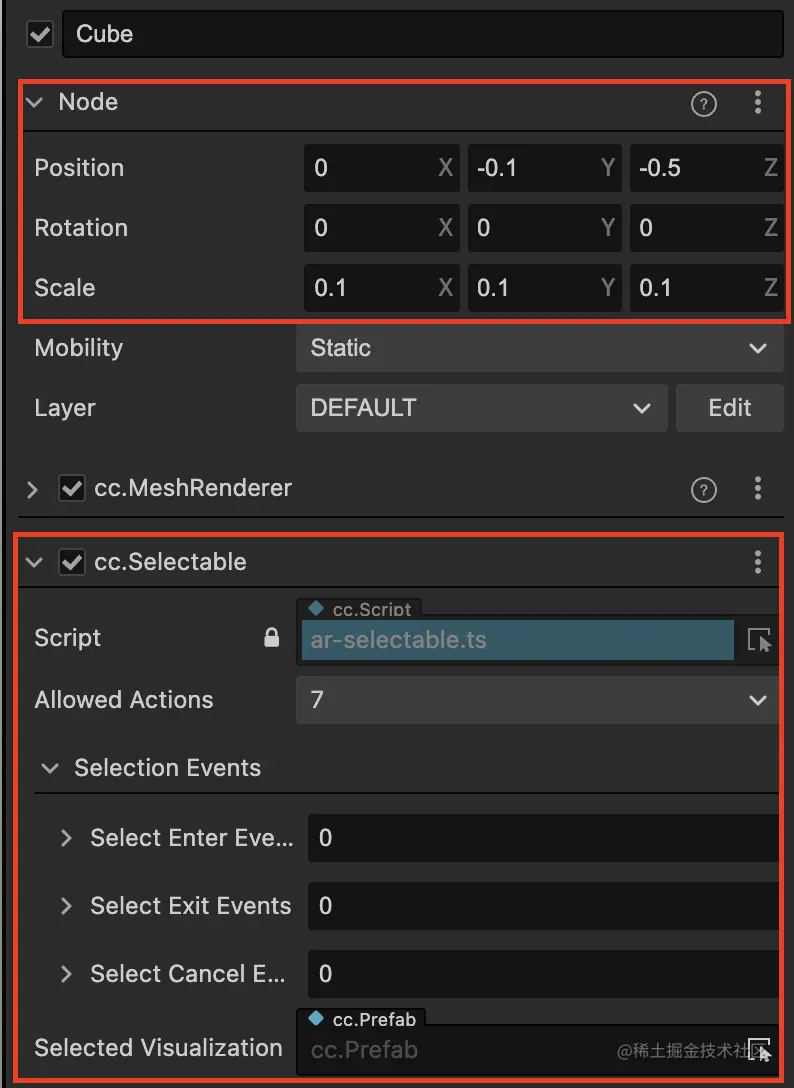Screen dimensions: 794x1088
Task: Open the Node component help documentation
Action: point(703,103)
